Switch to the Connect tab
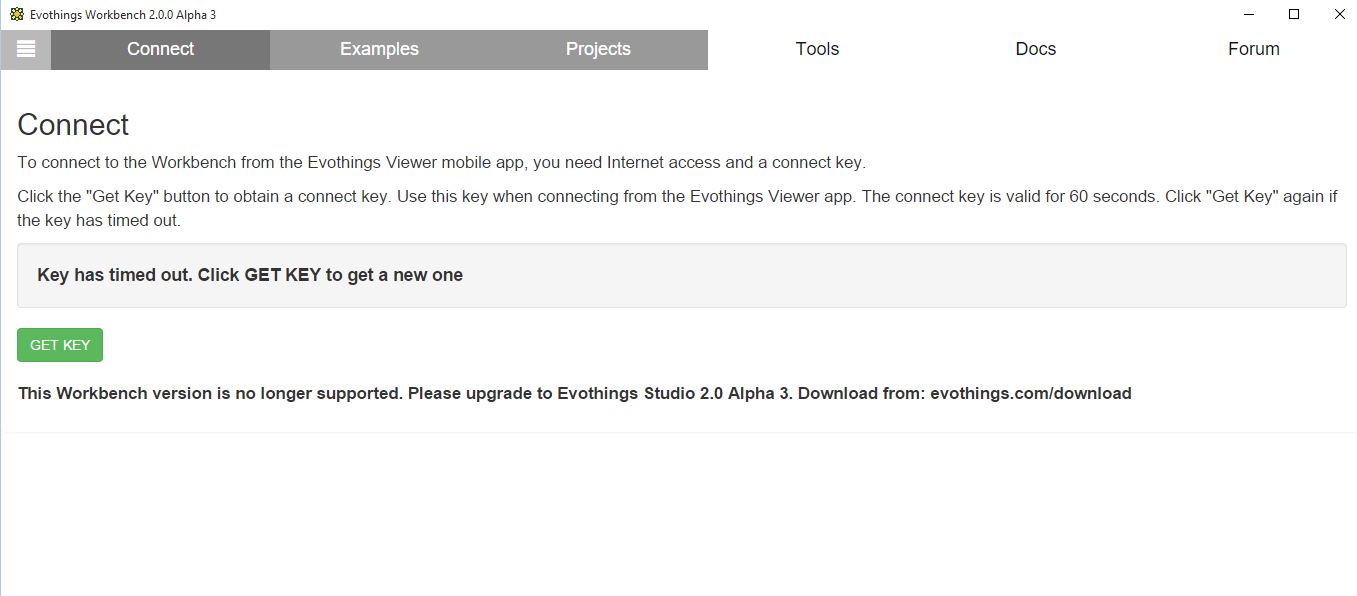Viewport: 1357px width, 596px height. (160, 49)
